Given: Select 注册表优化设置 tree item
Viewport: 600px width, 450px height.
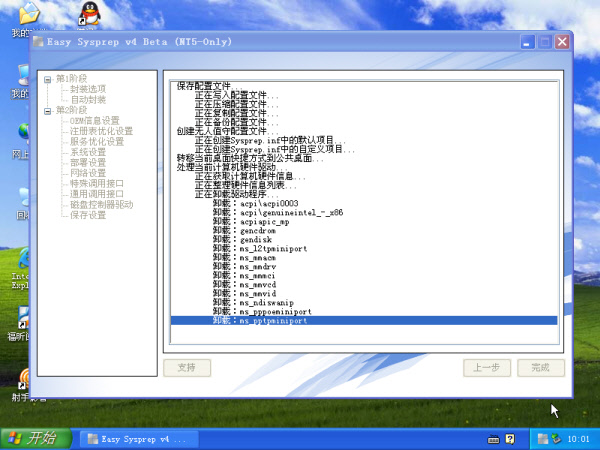Looking at the screenshot, I should (x=101, y=131).
